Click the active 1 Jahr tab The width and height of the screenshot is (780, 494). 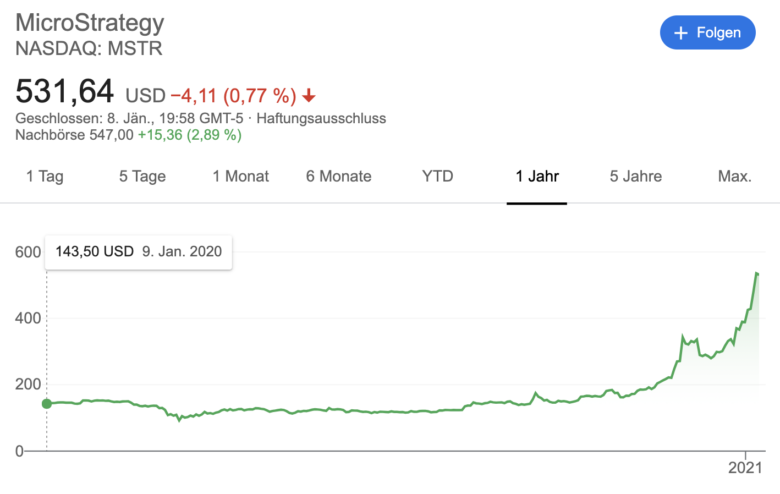(x=537, y=176)
